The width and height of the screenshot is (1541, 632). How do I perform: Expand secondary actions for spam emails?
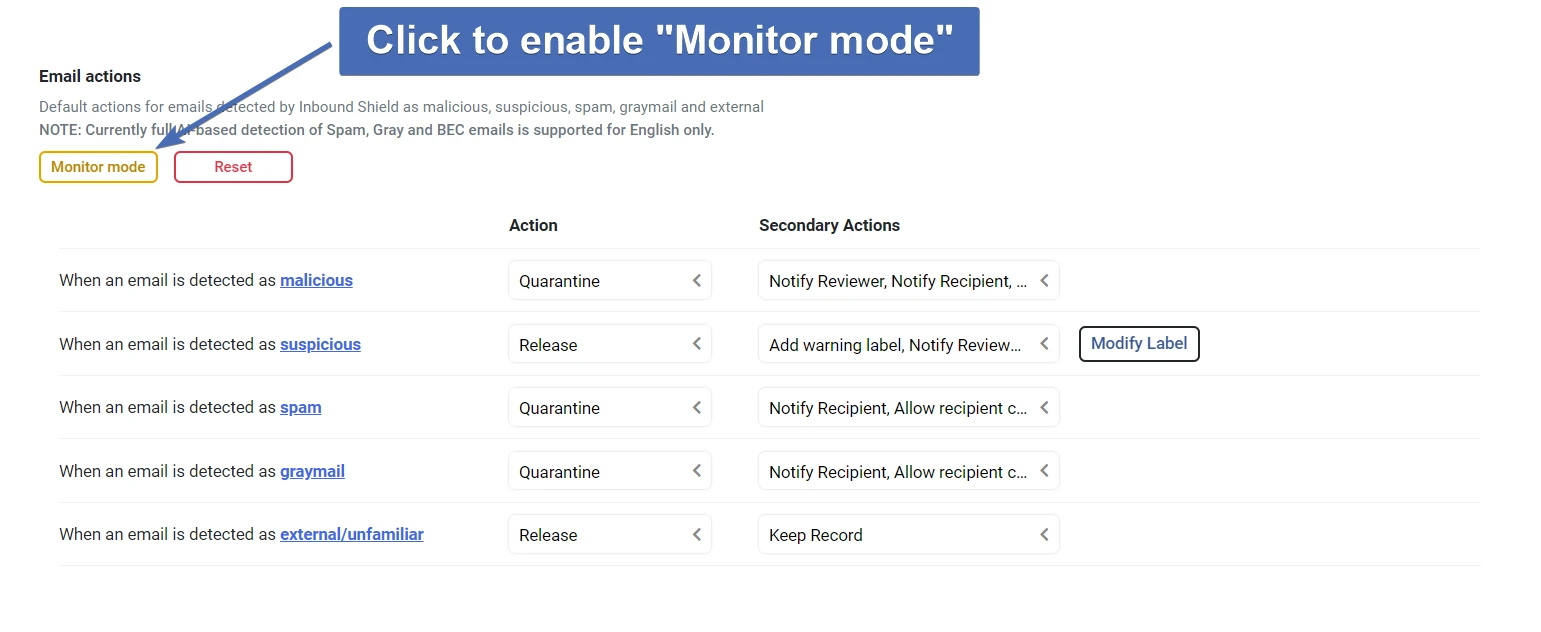coord(907,408)
